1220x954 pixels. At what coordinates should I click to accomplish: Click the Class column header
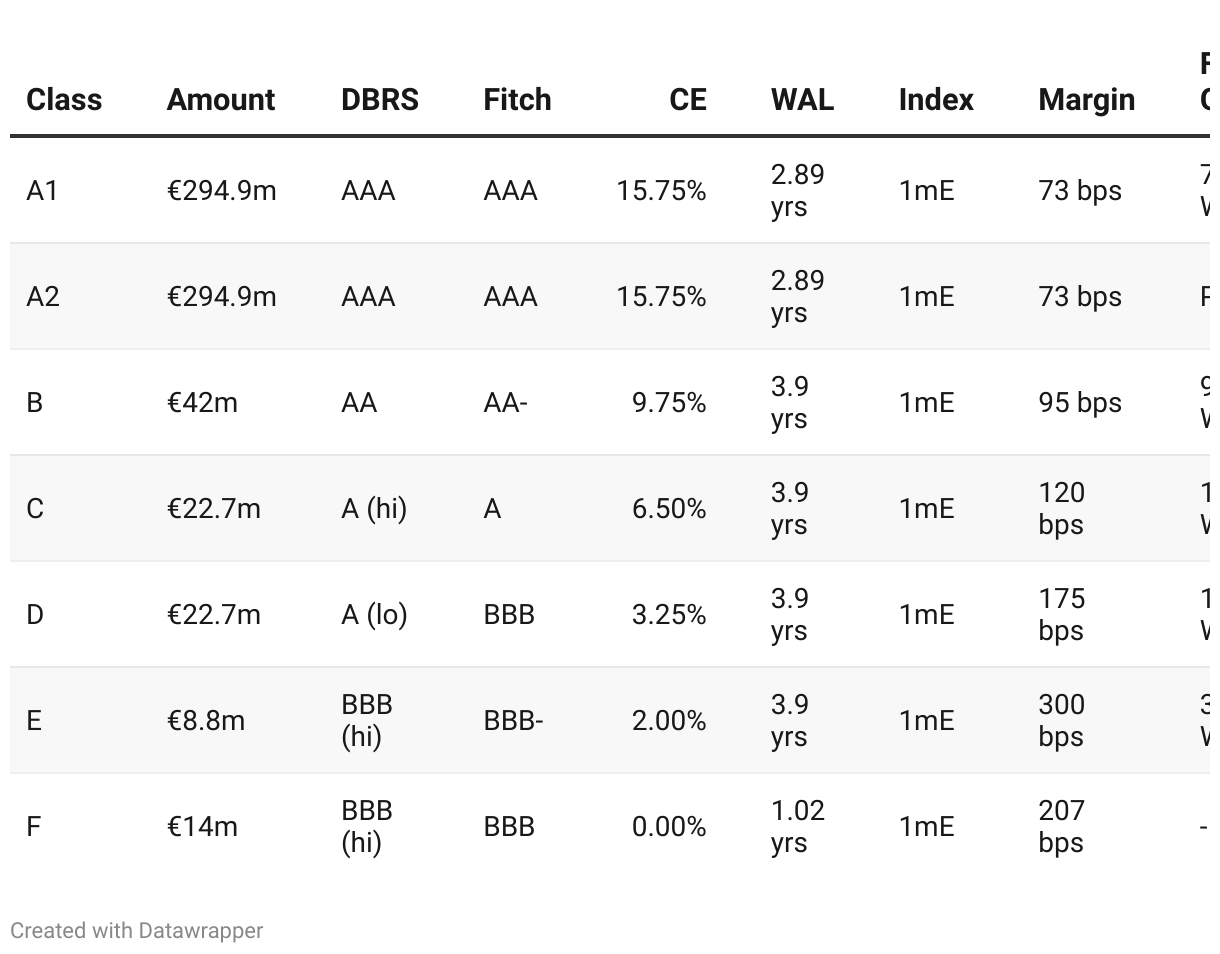[64, 100]
